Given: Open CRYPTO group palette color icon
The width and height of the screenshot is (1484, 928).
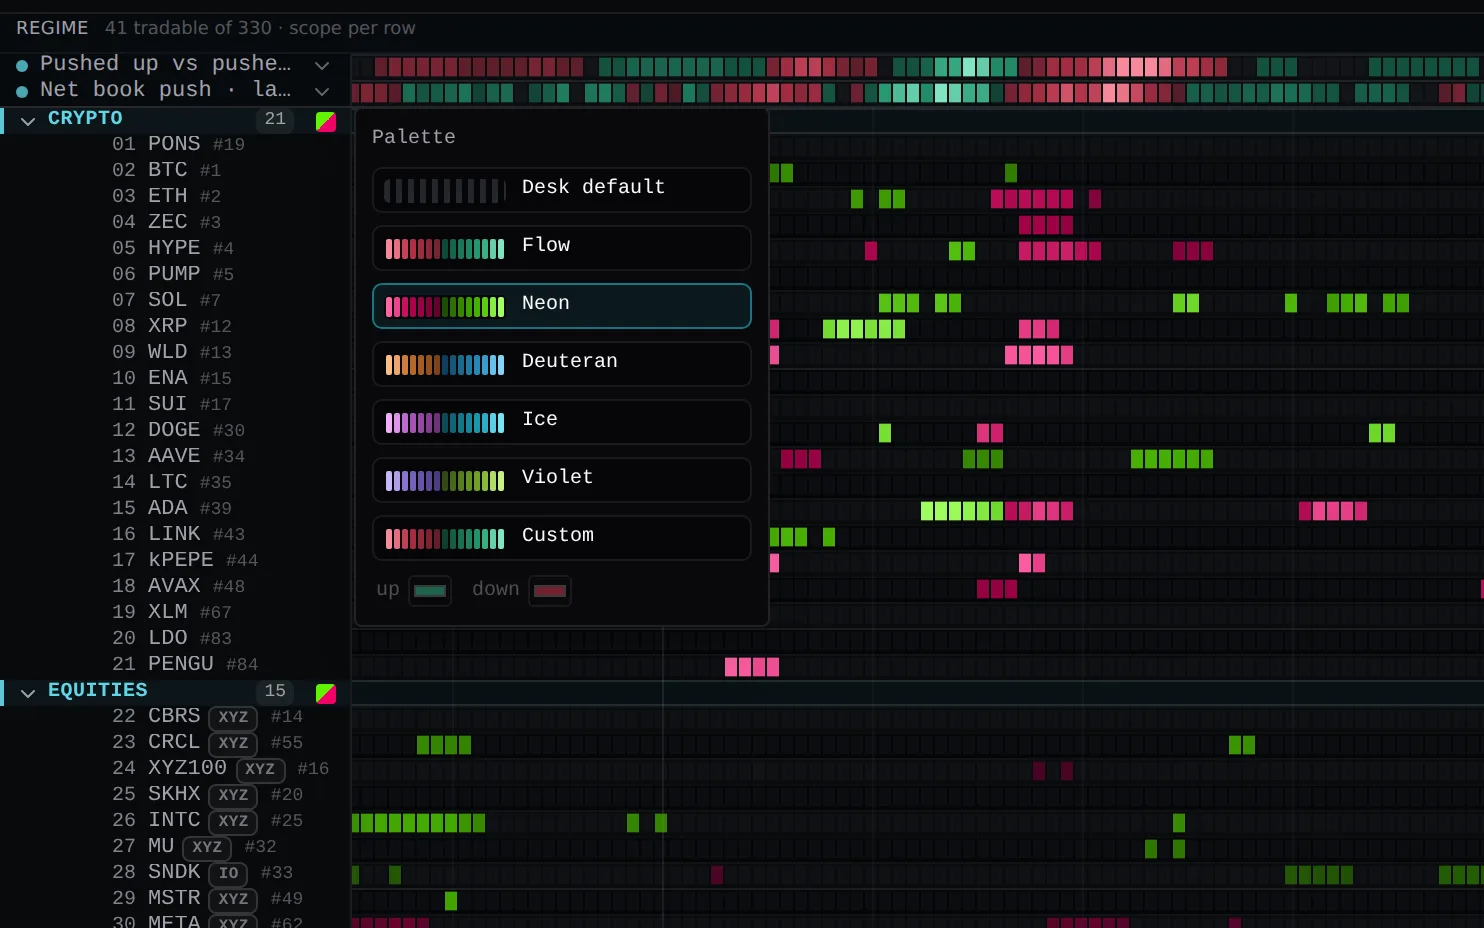Looking at the screenshot, I should coord(326,121).
